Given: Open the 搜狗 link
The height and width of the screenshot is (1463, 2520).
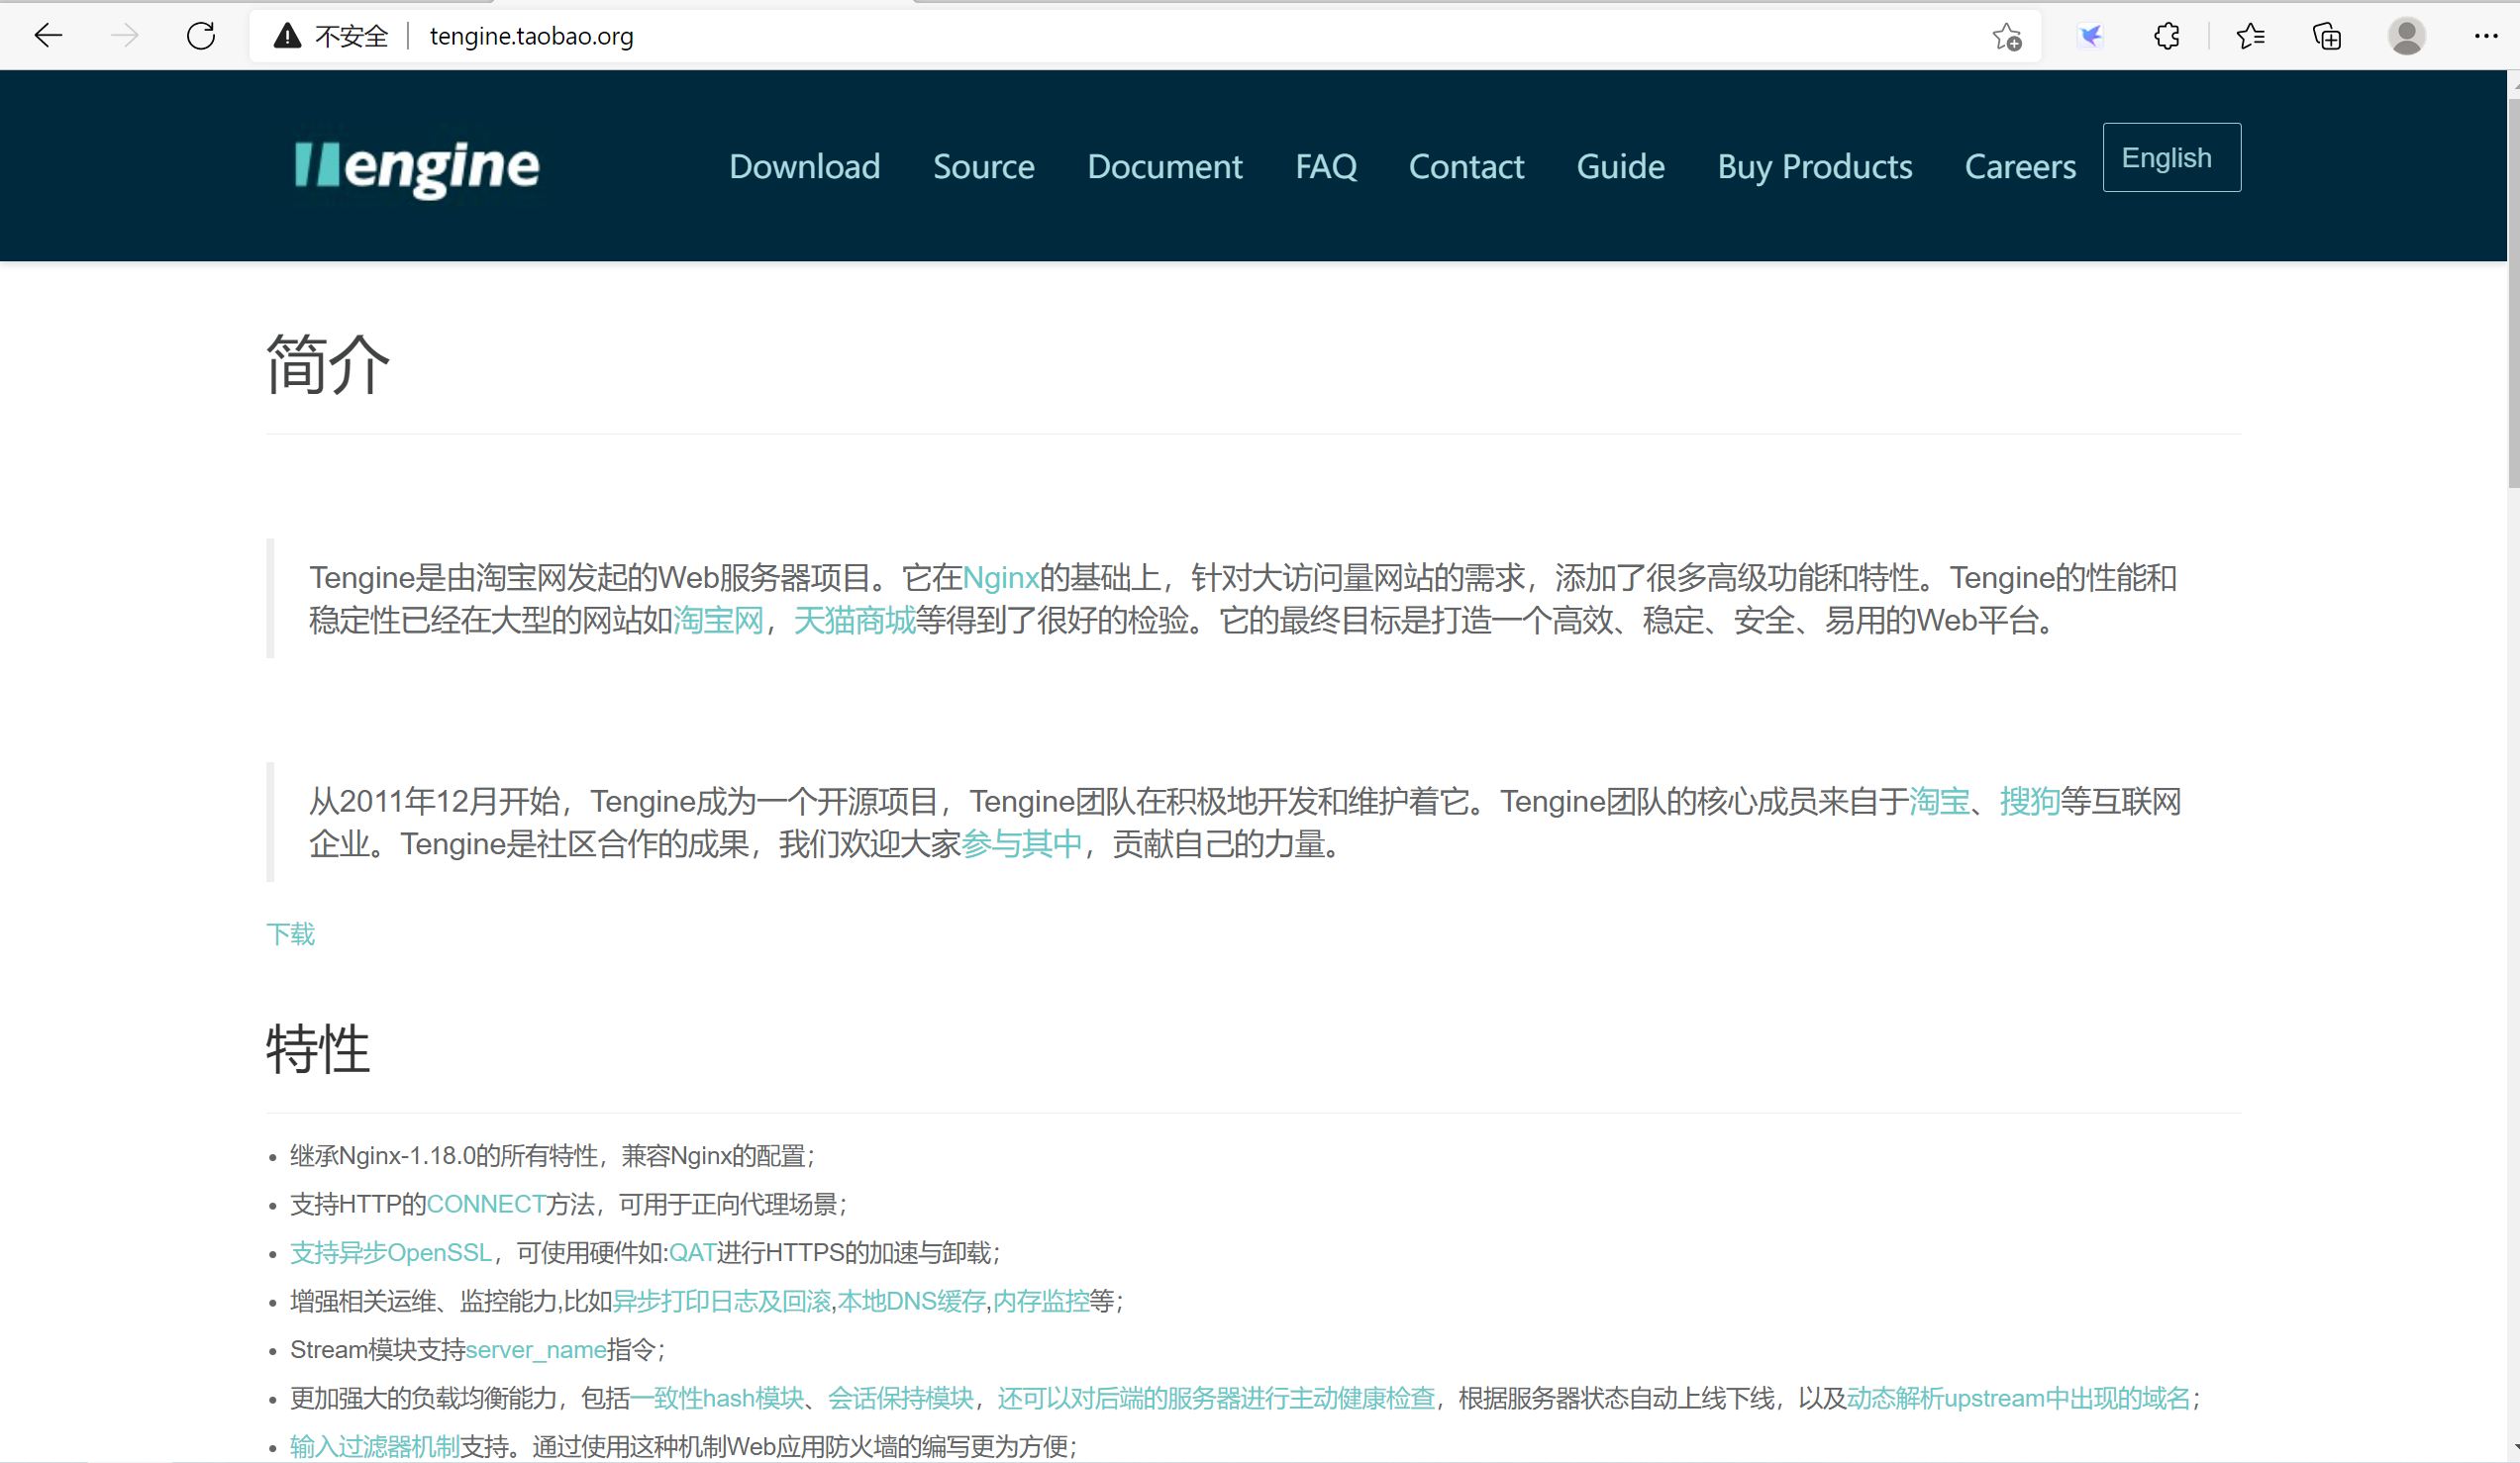Looking at the screenshot, I should tap(2029, 801).
